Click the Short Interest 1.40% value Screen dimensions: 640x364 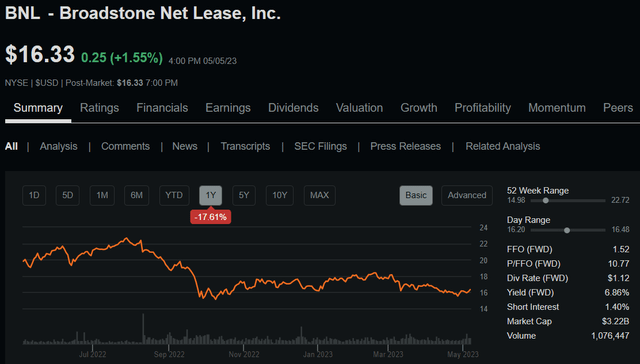point(617,307)
